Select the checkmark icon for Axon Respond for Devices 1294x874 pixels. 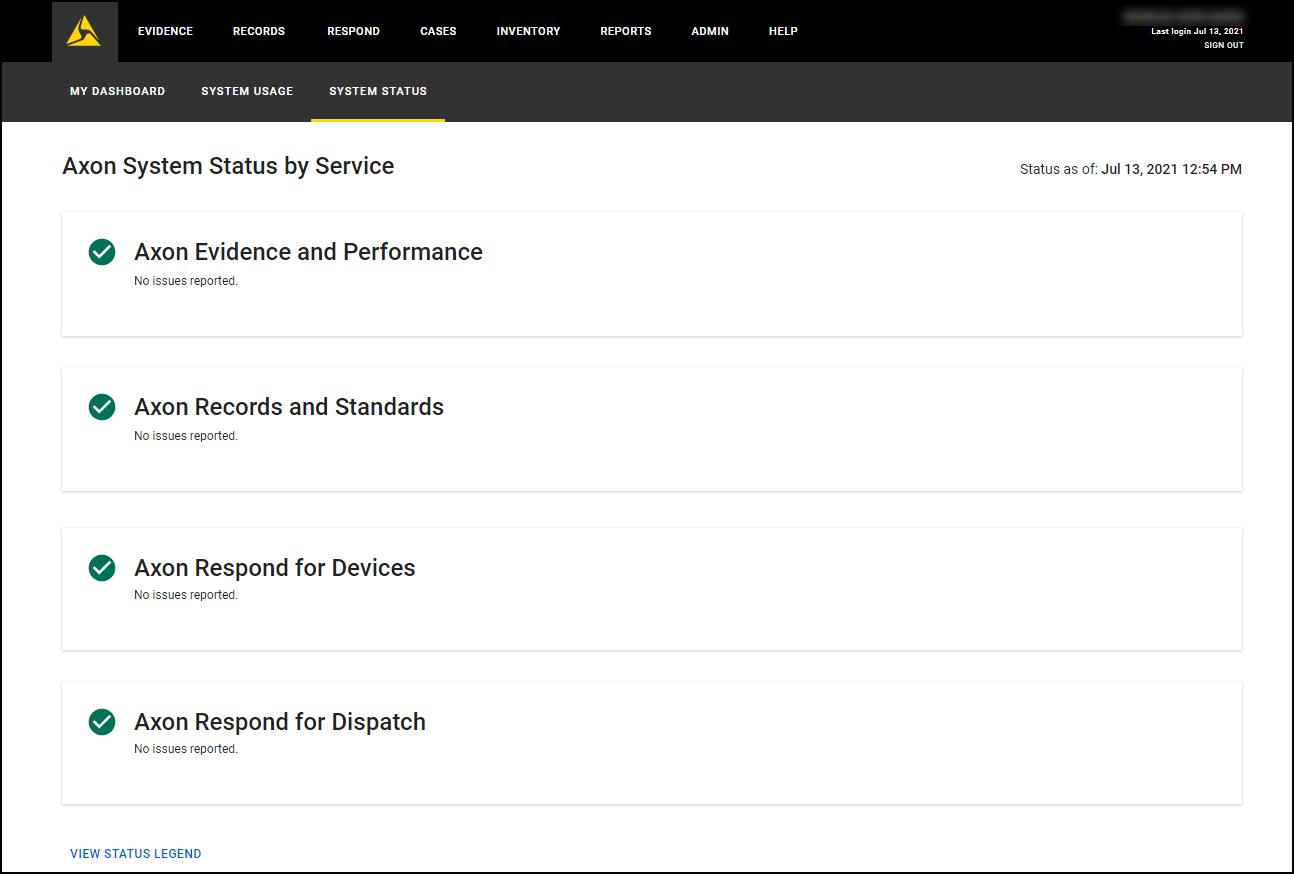pos(101,567)
